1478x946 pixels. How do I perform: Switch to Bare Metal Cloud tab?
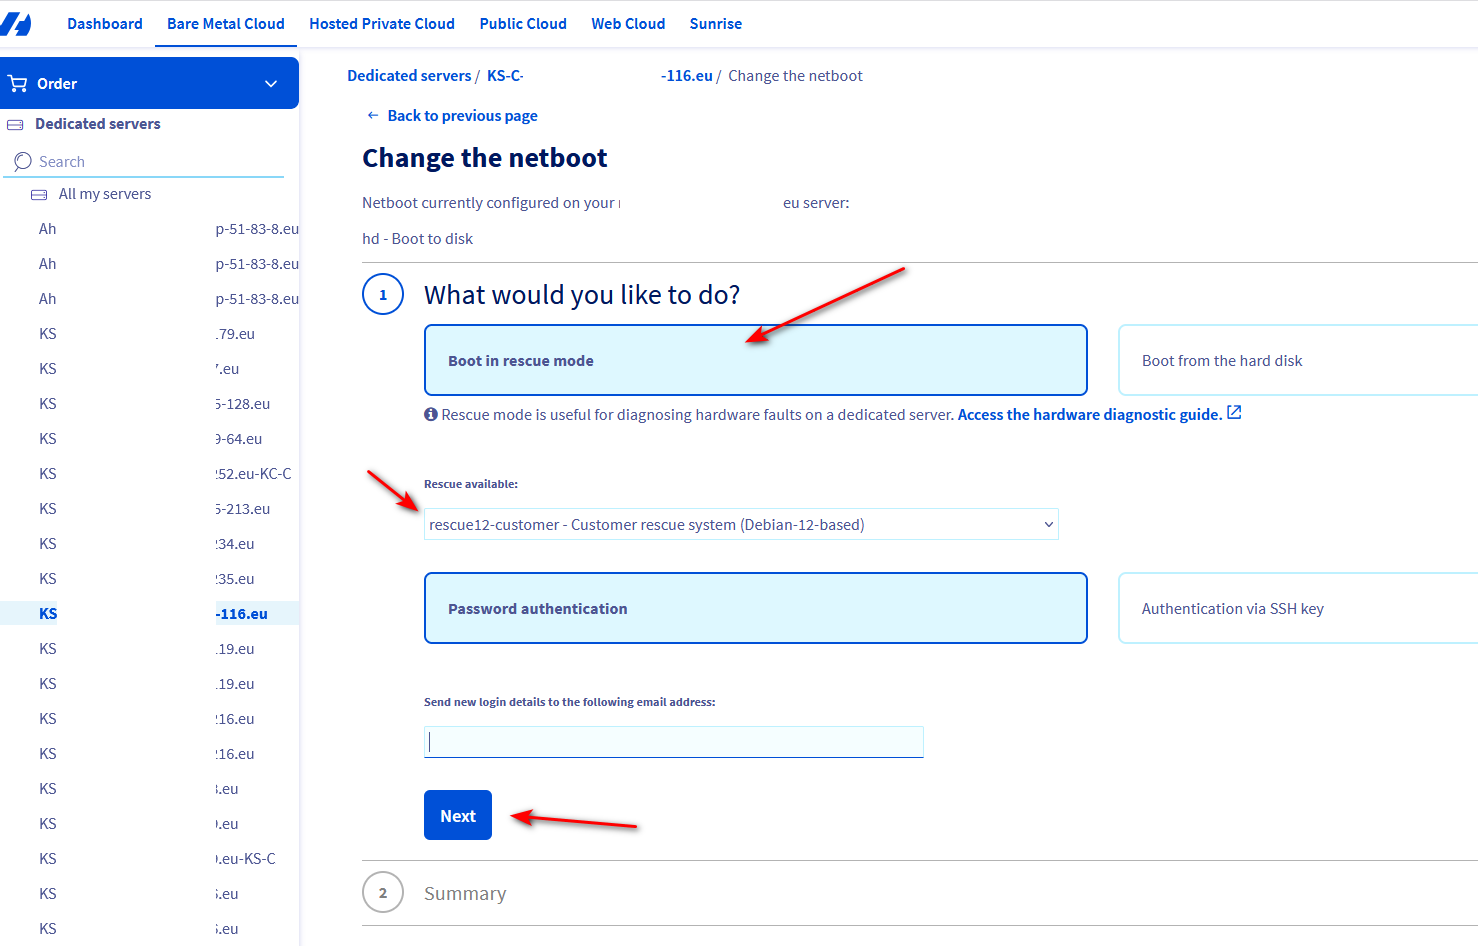[x=226, y=24]
